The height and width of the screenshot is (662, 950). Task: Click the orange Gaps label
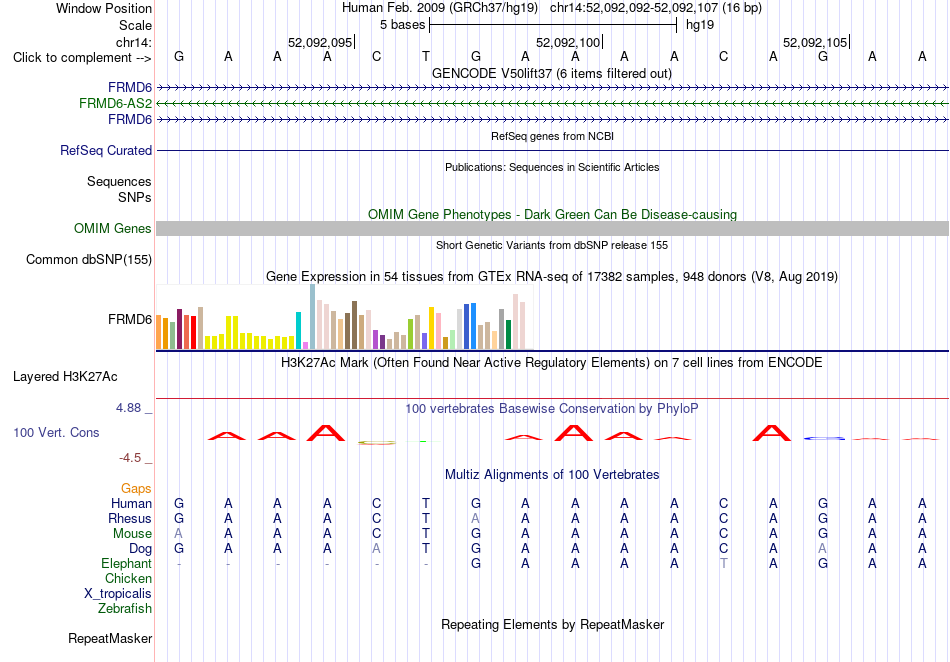(136, 488)
